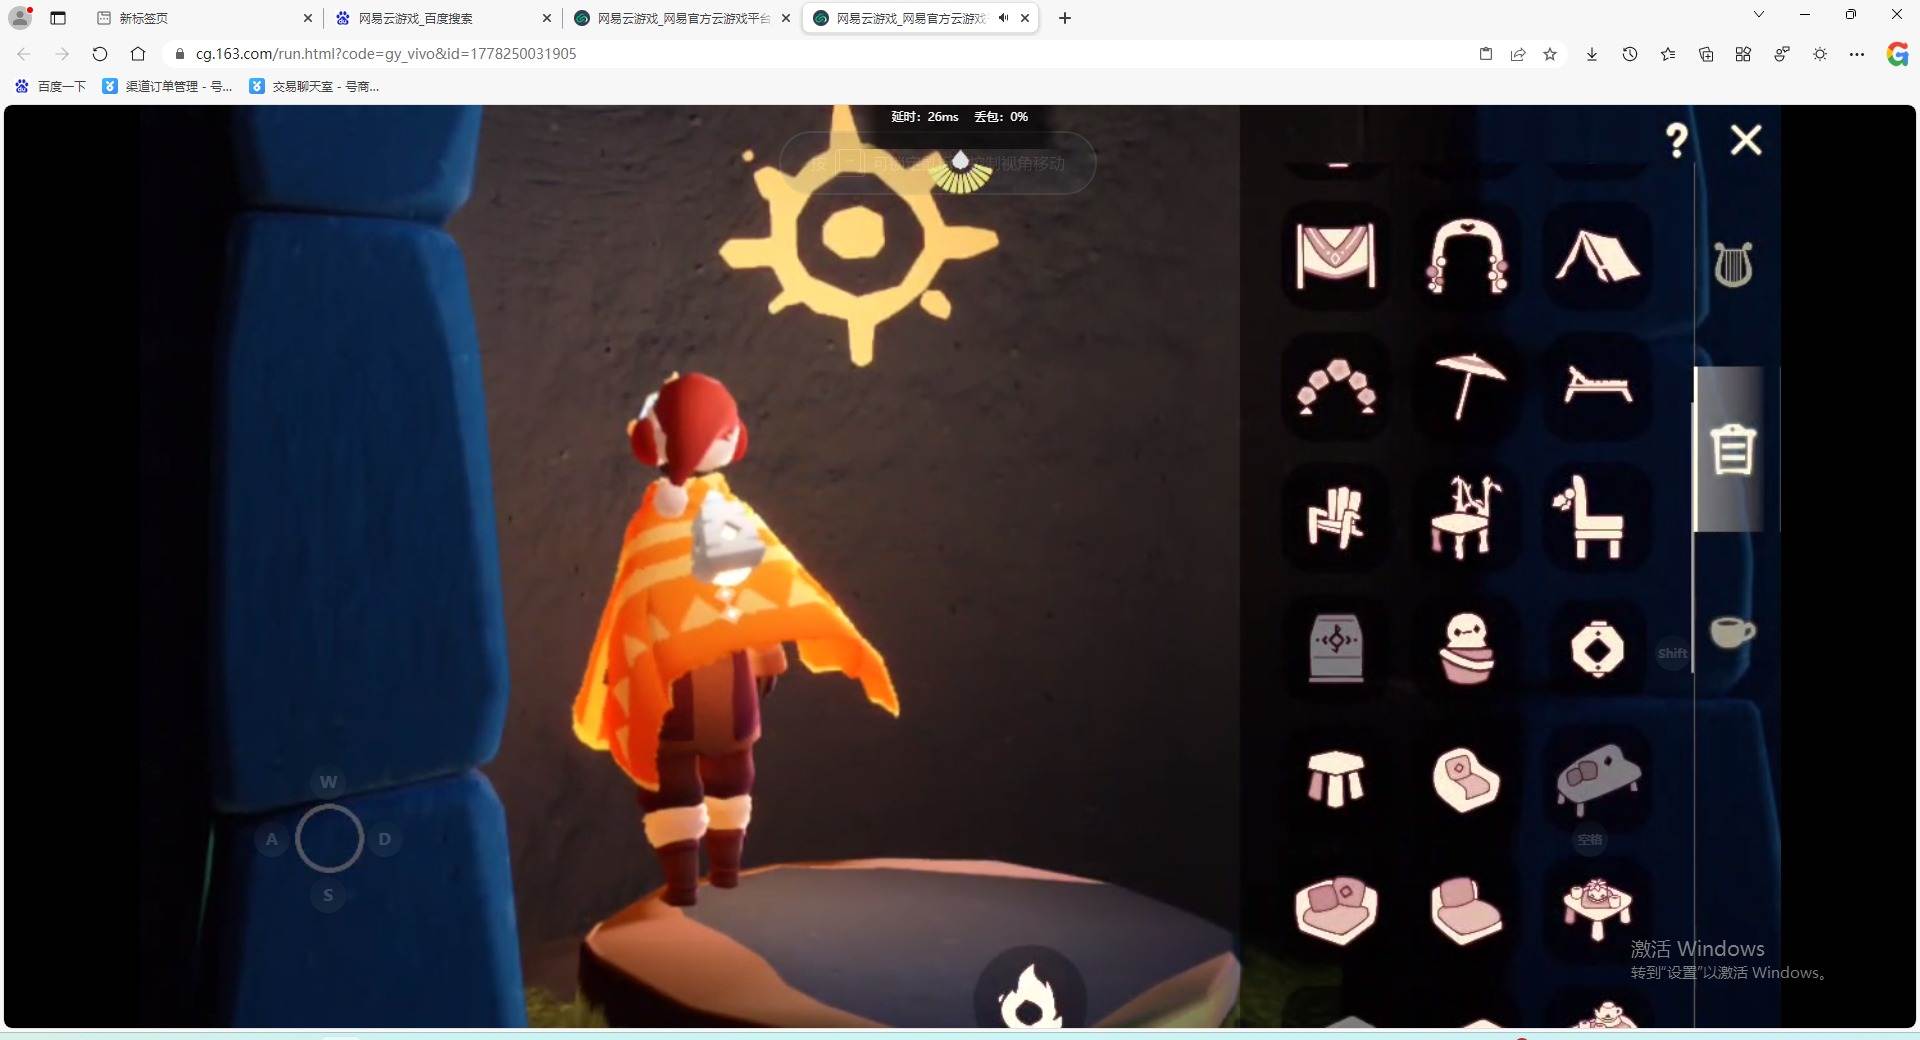This screenshot has height=1040, width=1920.
Task: Select the tent prop icon
Action: [1597, 256]
